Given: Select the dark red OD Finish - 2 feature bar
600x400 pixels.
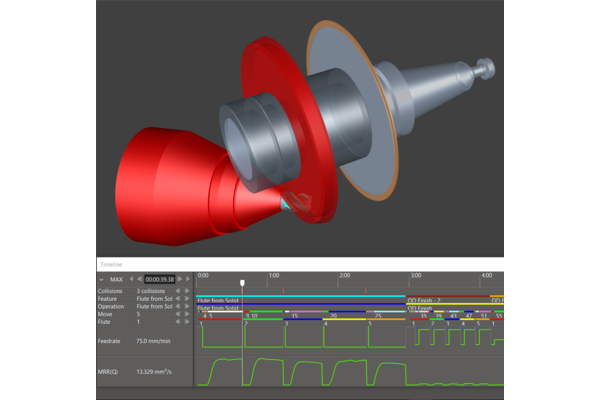Looking at the screenshot, I should coord(448,296).
